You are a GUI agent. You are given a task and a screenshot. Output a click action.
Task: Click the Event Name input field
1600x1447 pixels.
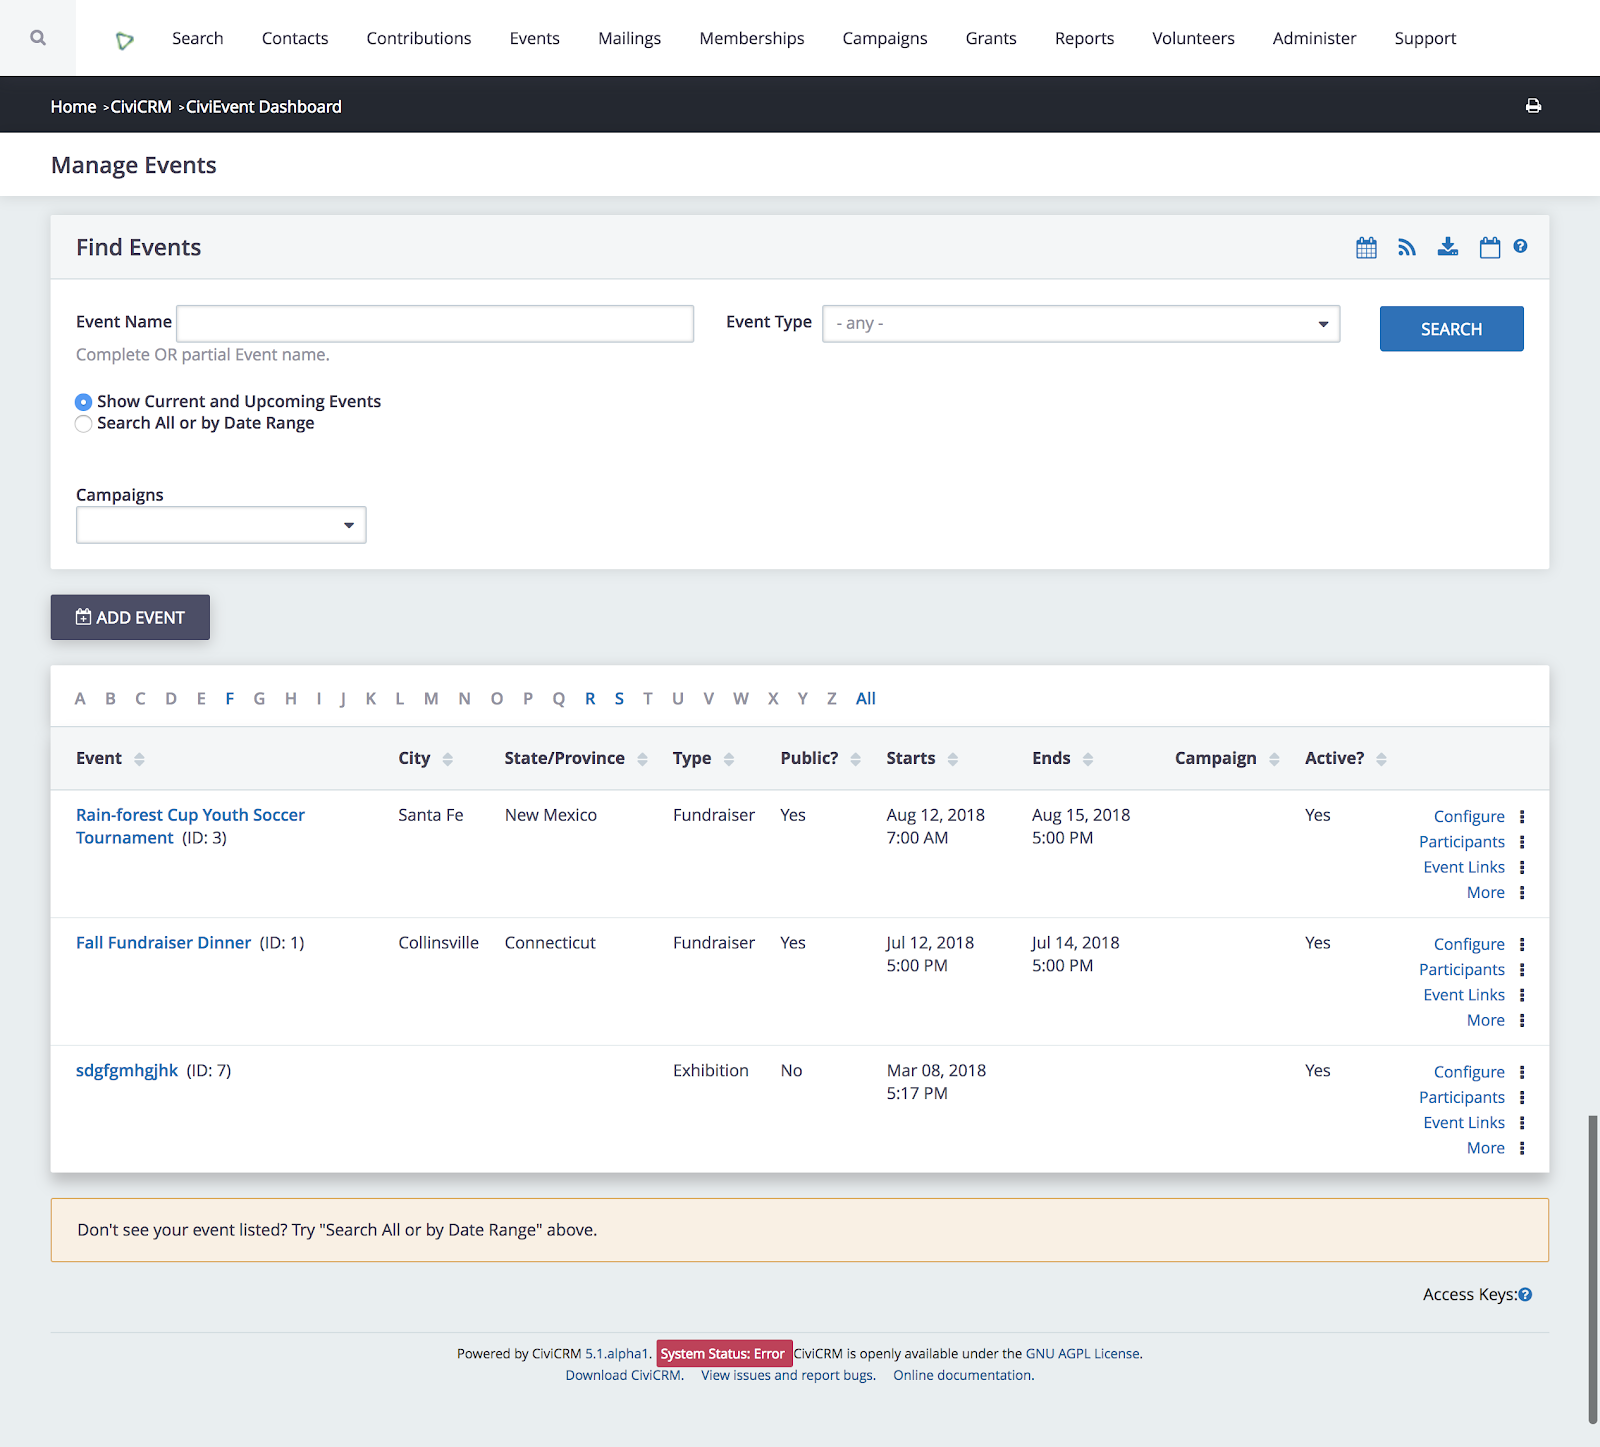435,324
